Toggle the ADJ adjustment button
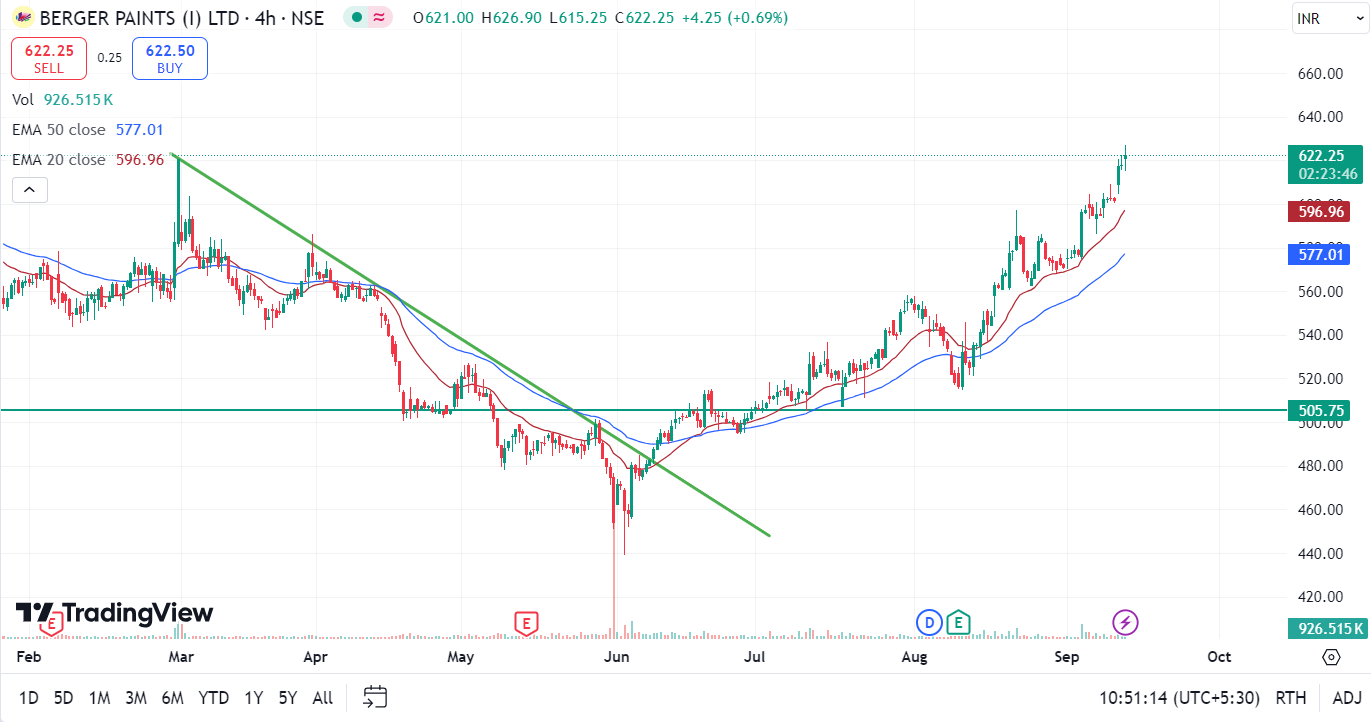 1347,698
